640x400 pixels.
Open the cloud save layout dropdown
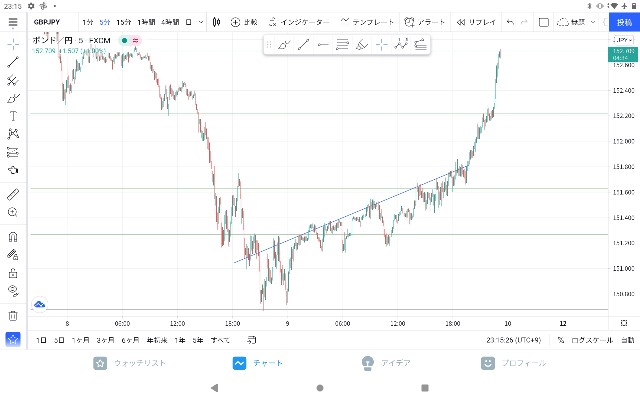576,22
